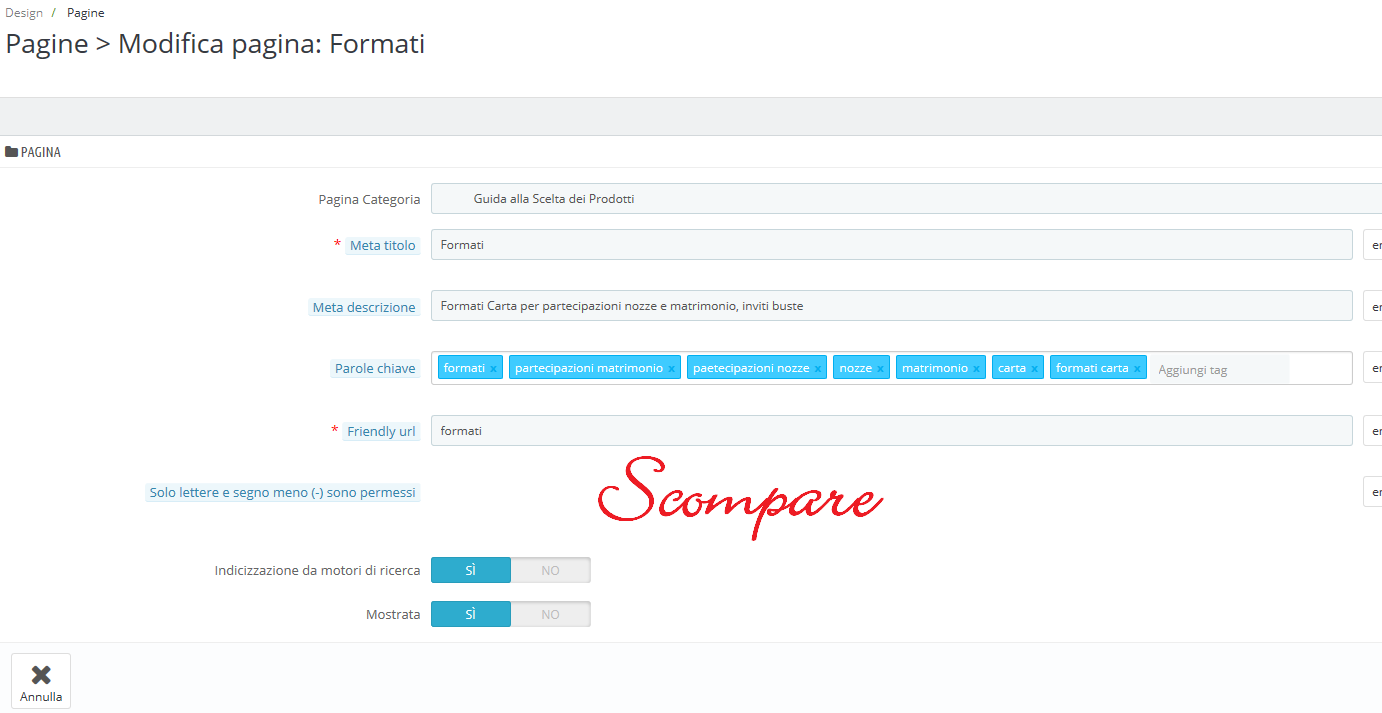This screenshot has height=713, width=1382.
Task: Click the Meta descrizione label
Action: click(x=363, y=307)
